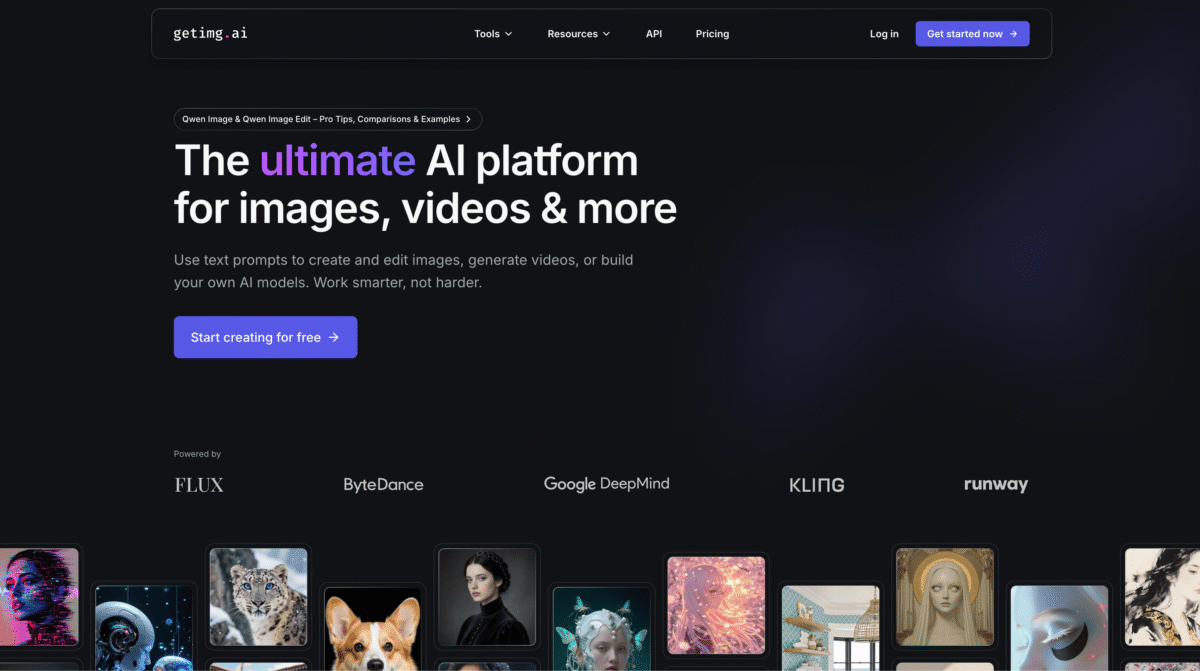Click Start creating for free button
Viewport: 1200px width, 671px height.
pos(265,337)
